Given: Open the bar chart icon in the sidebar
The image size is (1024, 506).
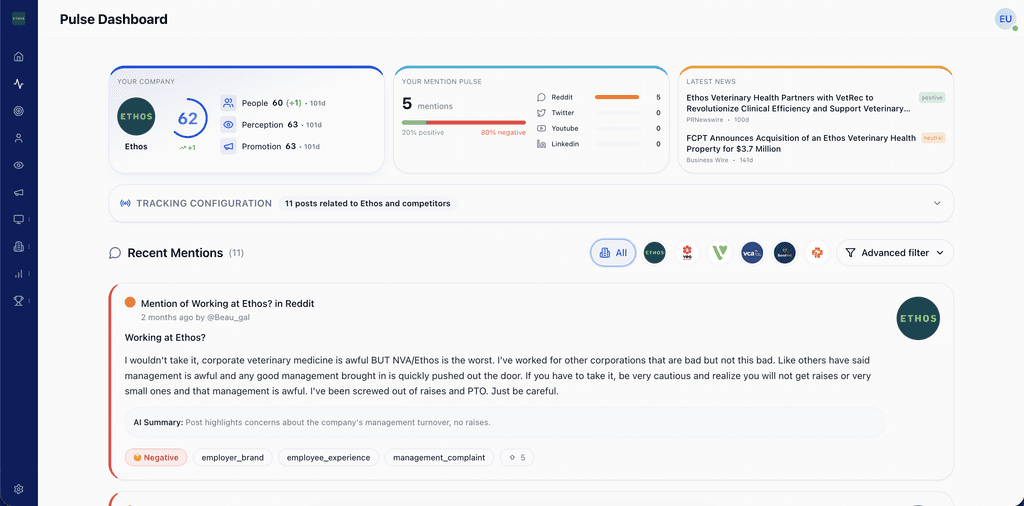Looking at the screenshot, I should [19, 274].
